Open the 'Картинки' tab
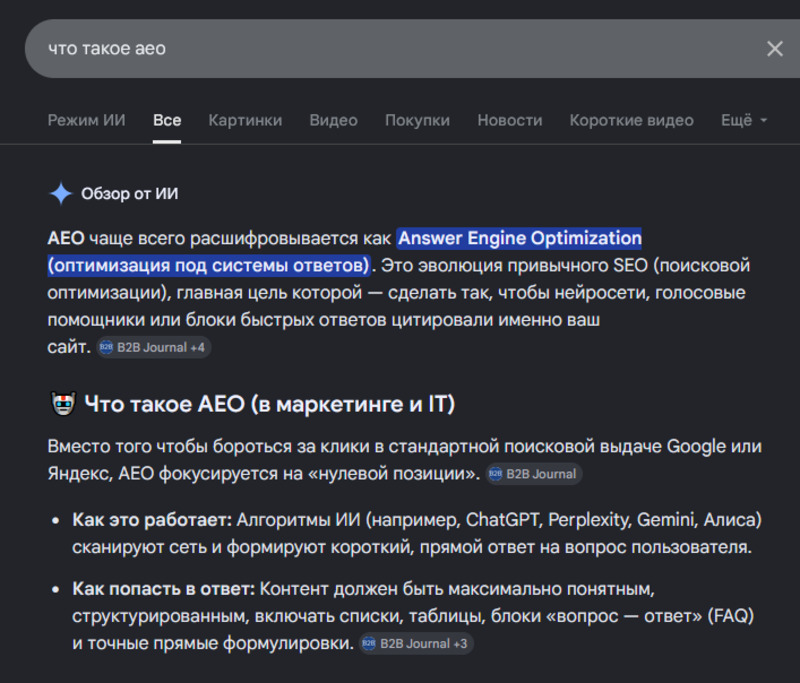This screenshot has height=683, width=800. [x=245, y=120]
